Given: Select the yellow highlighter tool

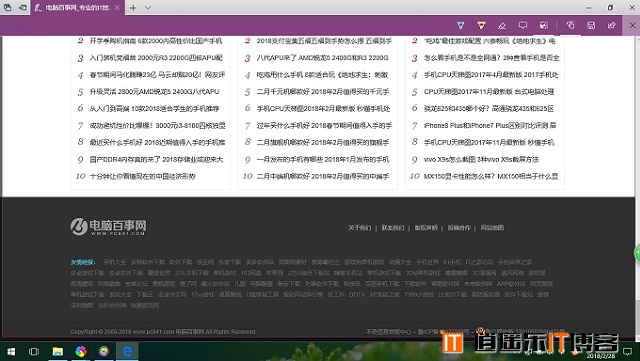Looking at the screenshot, I should click(481, 25).
